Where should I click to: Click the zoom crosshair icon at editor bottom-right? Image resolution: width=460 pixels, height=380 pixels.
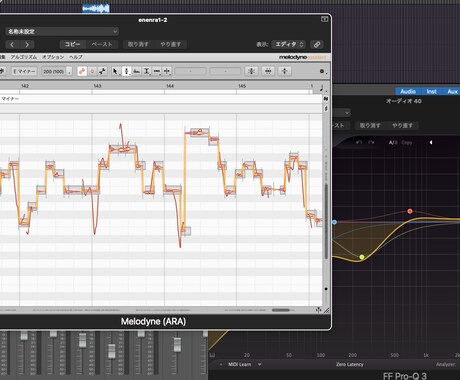click(x=319, y=310)
